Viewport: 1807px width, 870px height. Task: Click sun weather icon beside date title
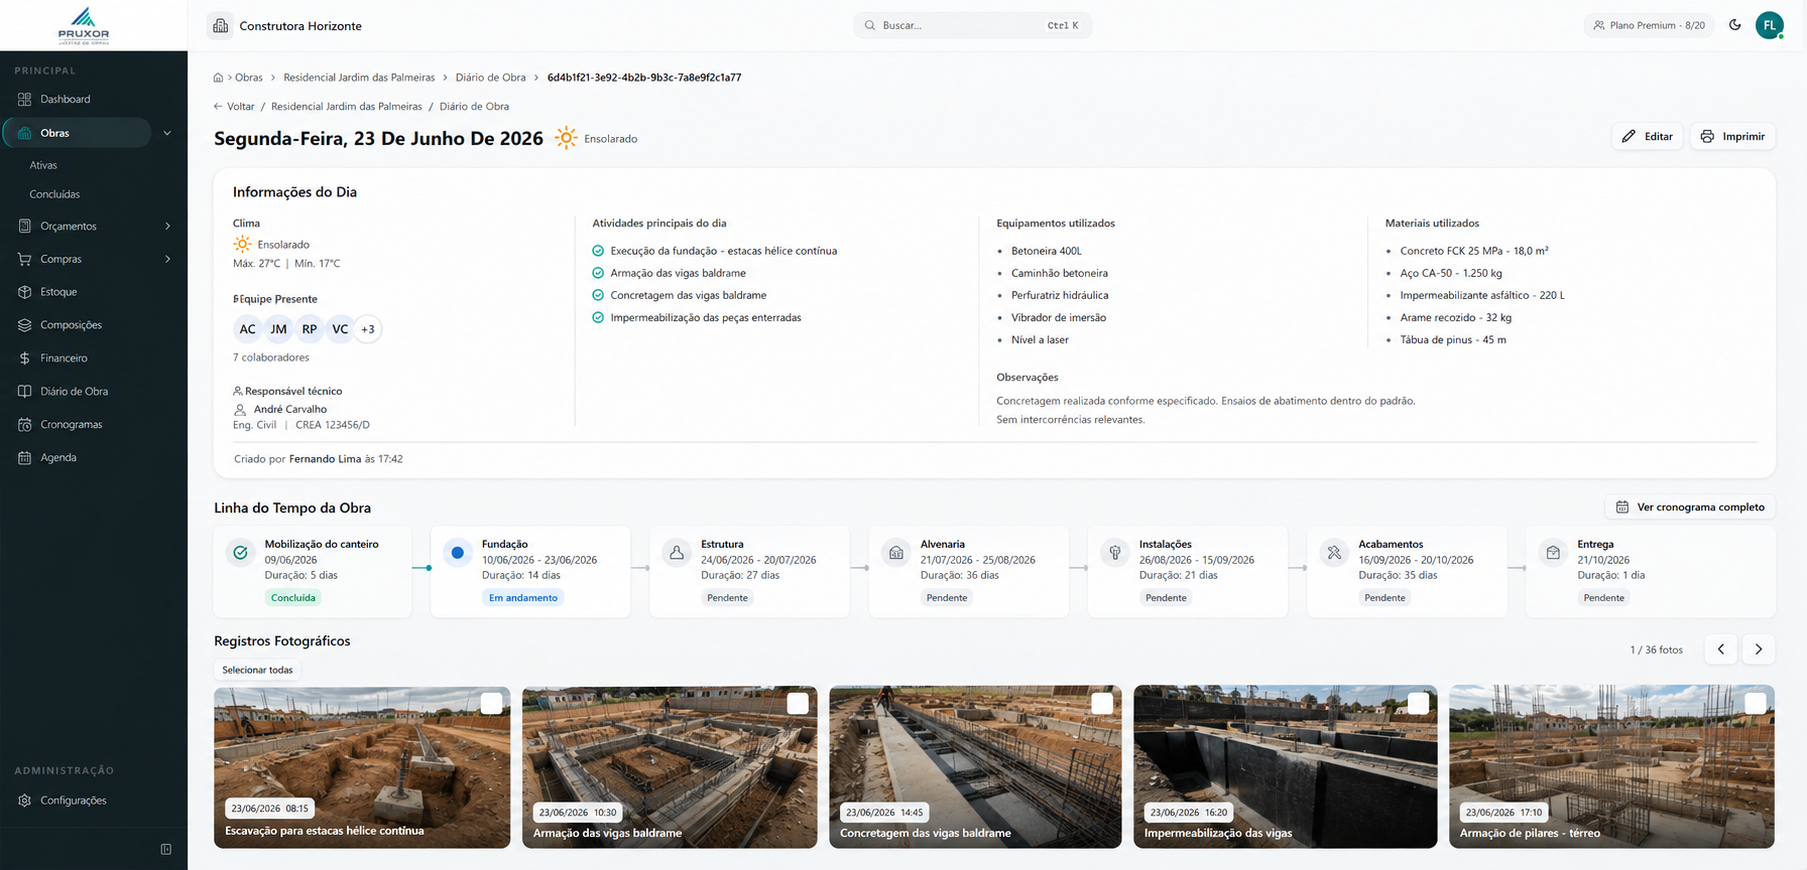566,138
